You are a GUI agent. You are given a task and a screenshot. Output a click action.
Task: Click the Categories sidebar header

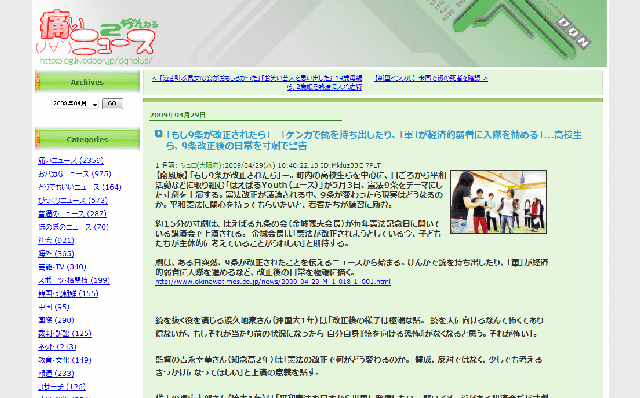87,139
